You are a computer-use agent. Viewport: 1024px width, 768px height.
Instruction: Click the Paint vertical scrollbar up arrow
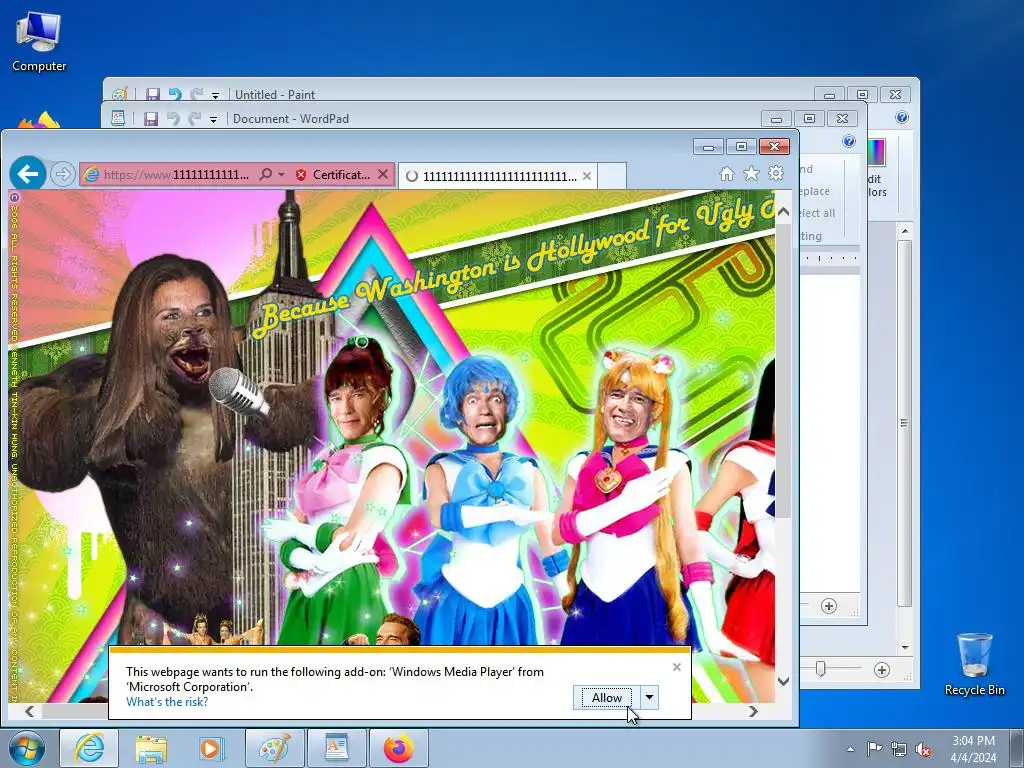coord(904,231)
